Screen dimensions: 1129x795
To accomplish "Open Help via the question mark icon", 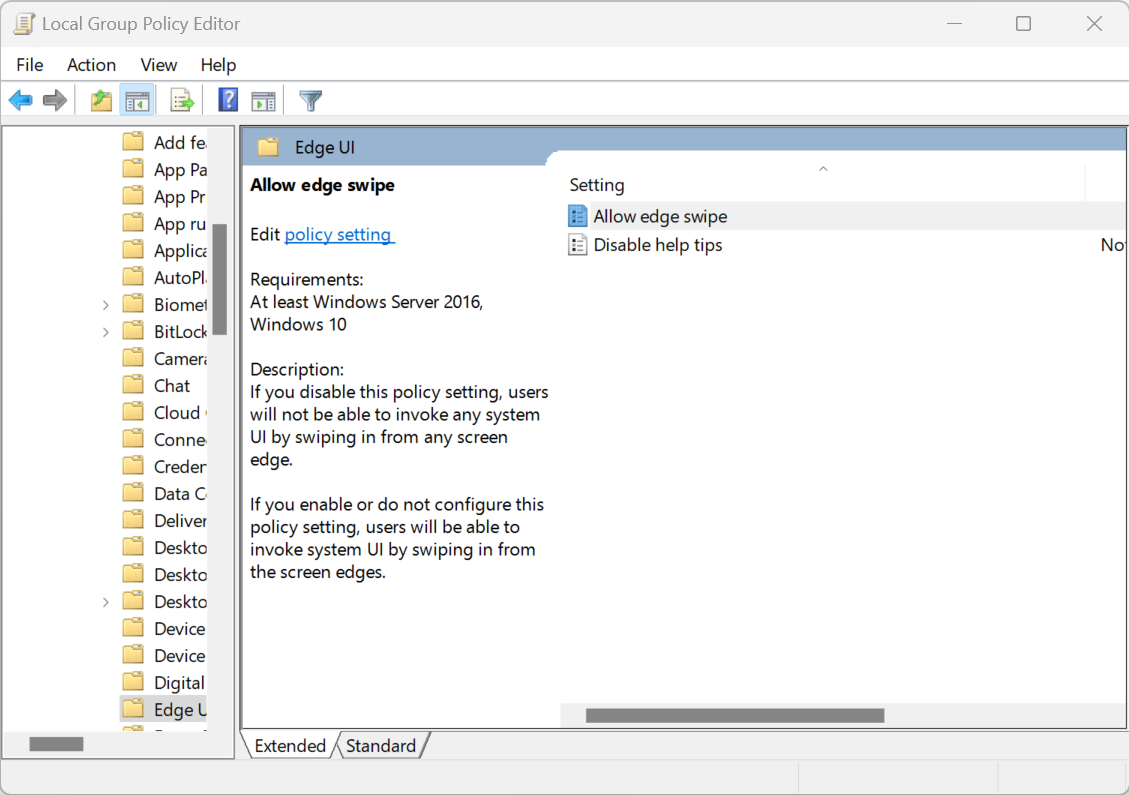I will (x=228, y=99).
